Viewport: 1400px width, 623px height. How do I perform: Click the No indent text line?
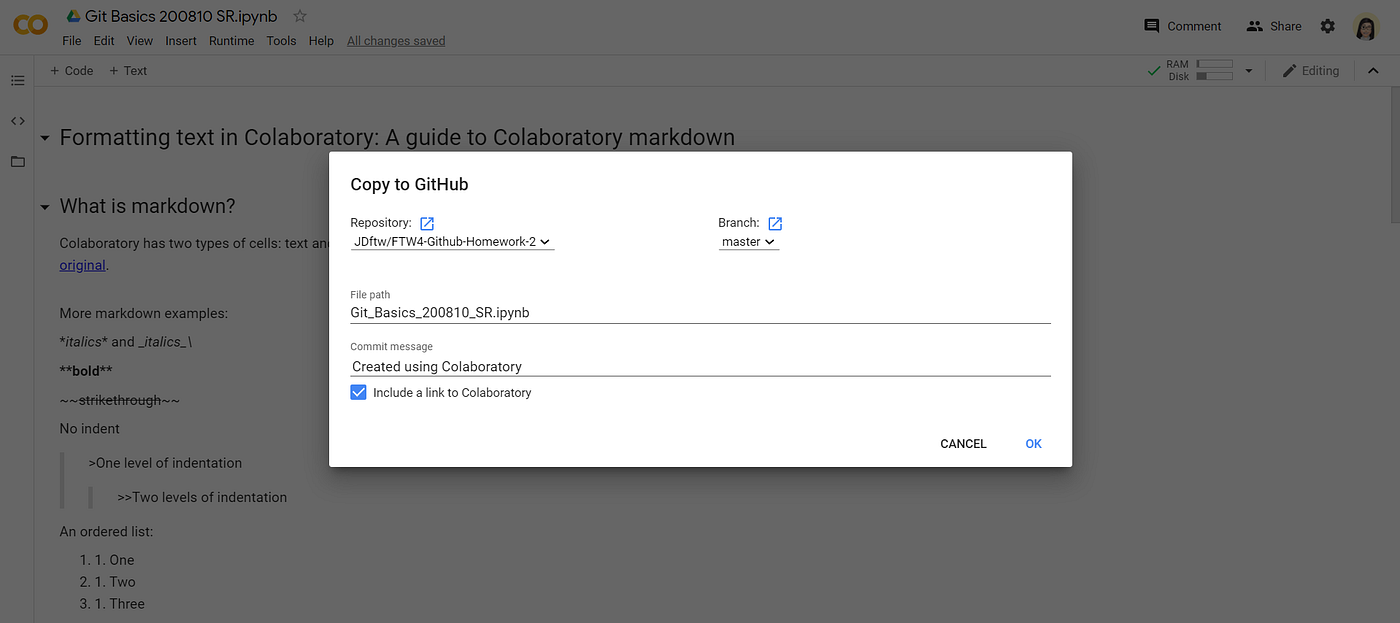89,428
